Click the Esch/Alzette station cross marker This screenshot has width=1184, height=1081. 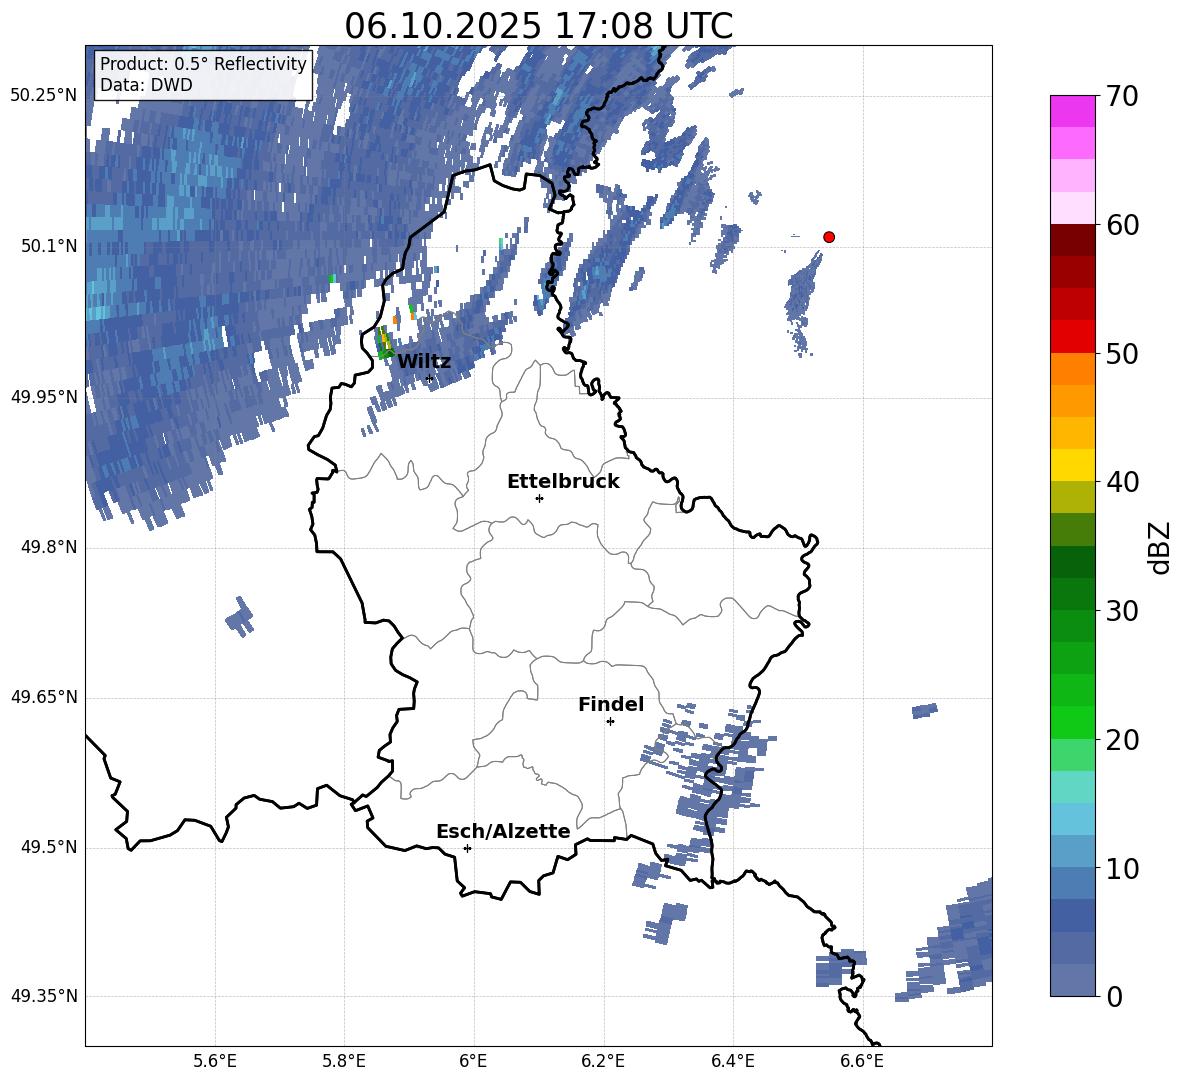[x=467, y=848]
